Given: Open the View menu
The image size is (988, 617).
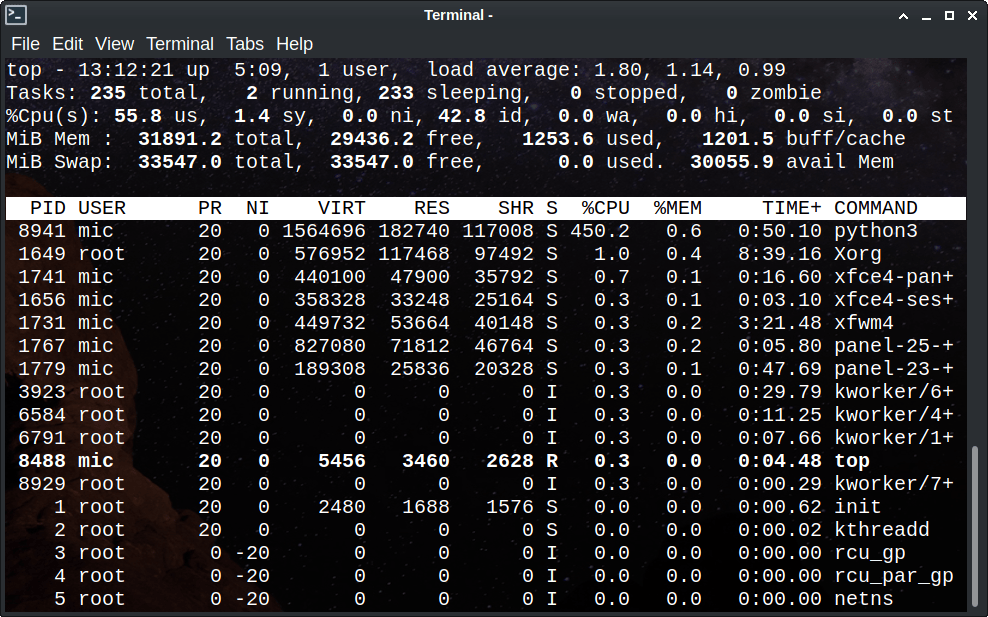Looking at the screenshot, I should 114,44.
